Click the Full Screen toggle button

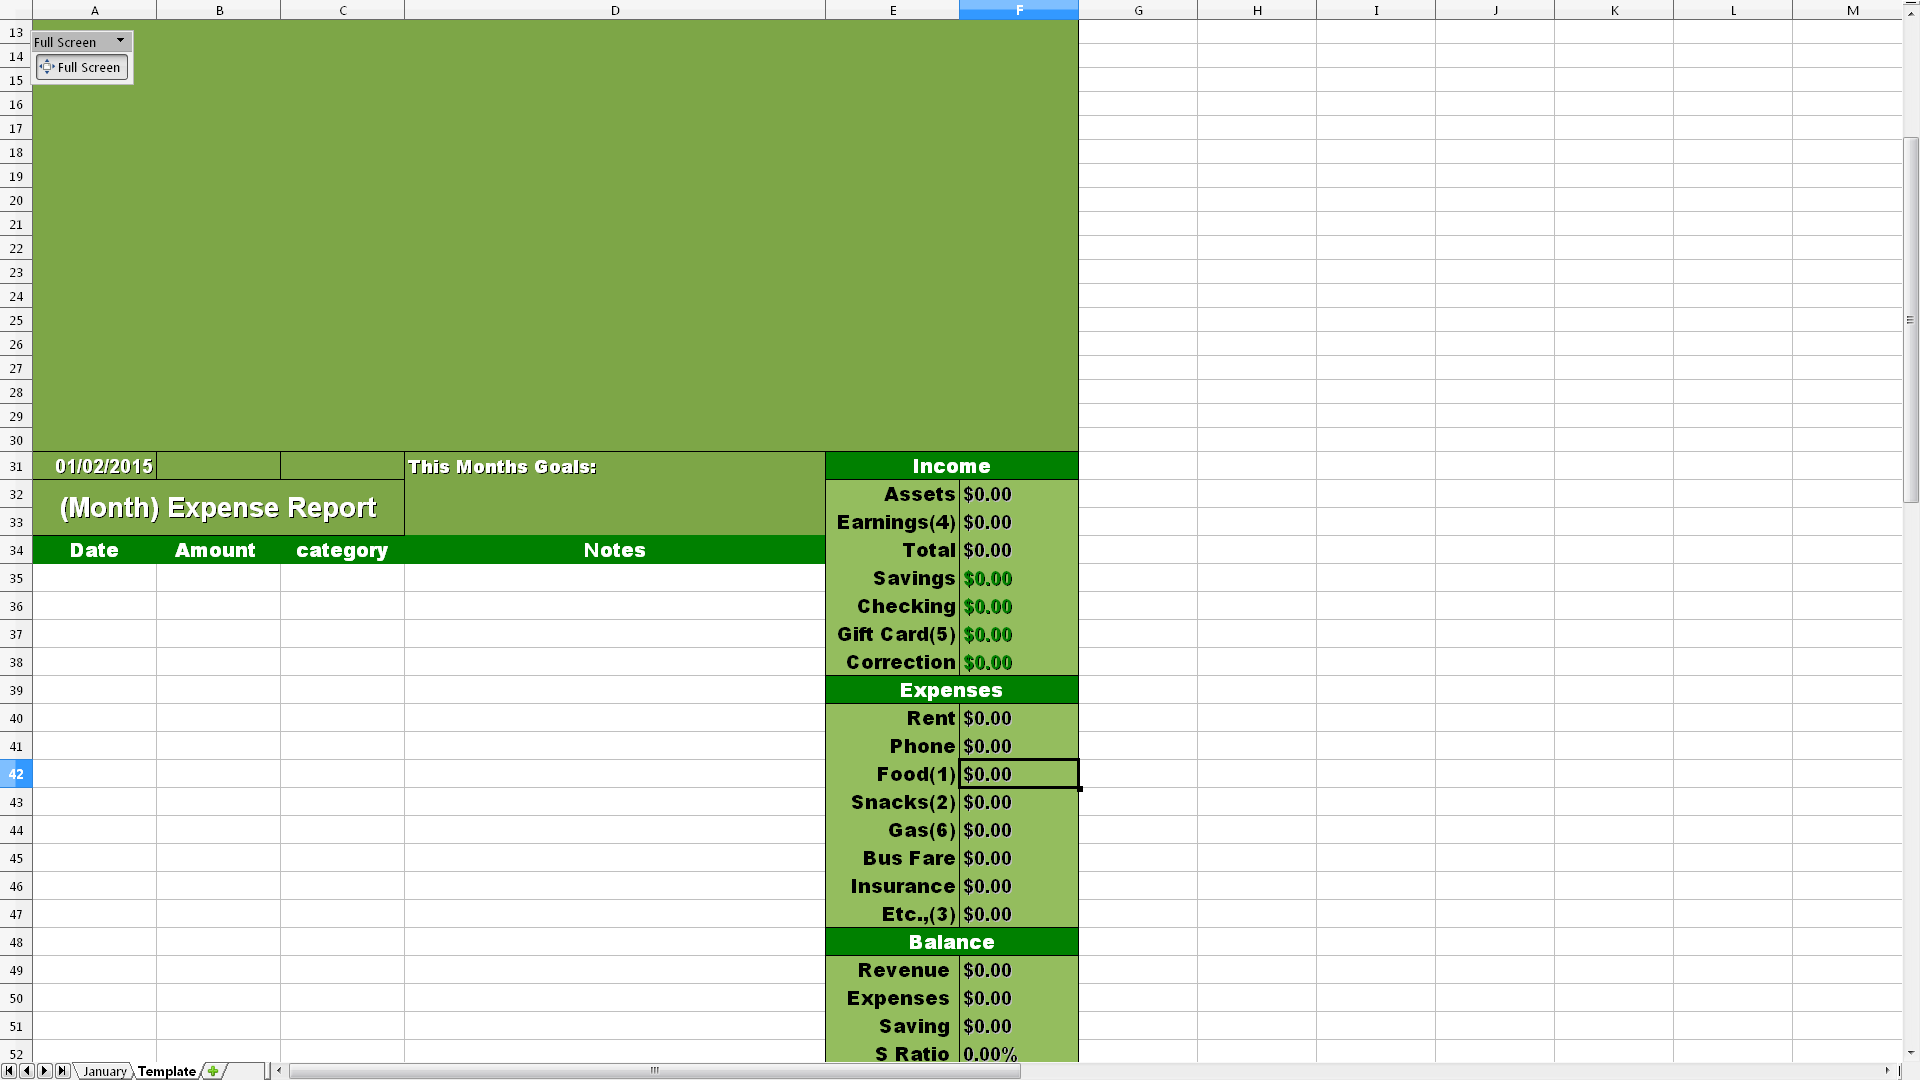click(x=82, y=66)
